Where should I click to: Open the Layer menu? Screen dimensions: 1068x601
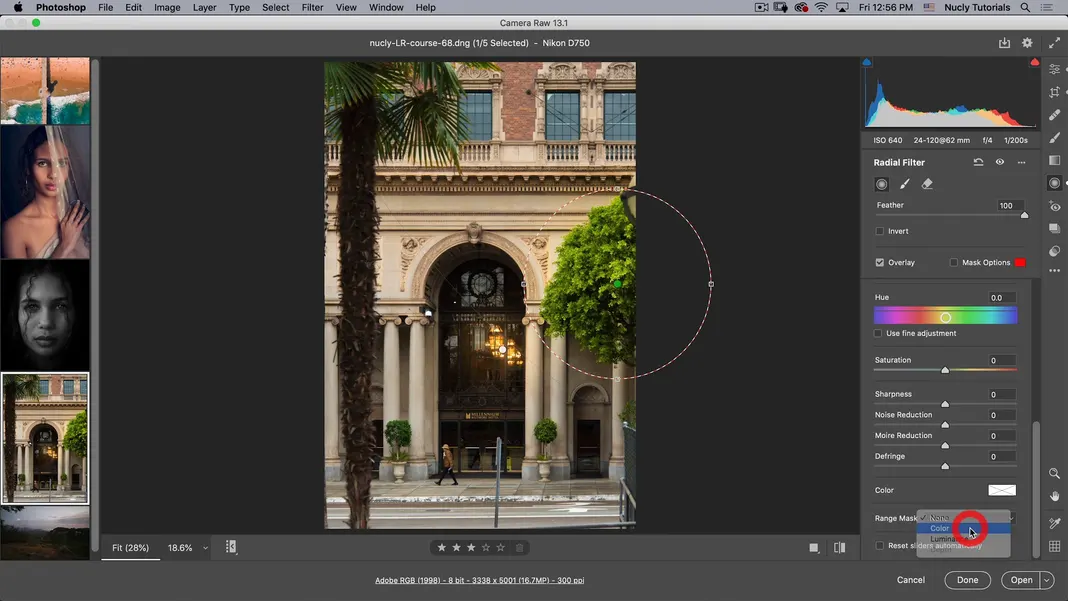point(204,7)
